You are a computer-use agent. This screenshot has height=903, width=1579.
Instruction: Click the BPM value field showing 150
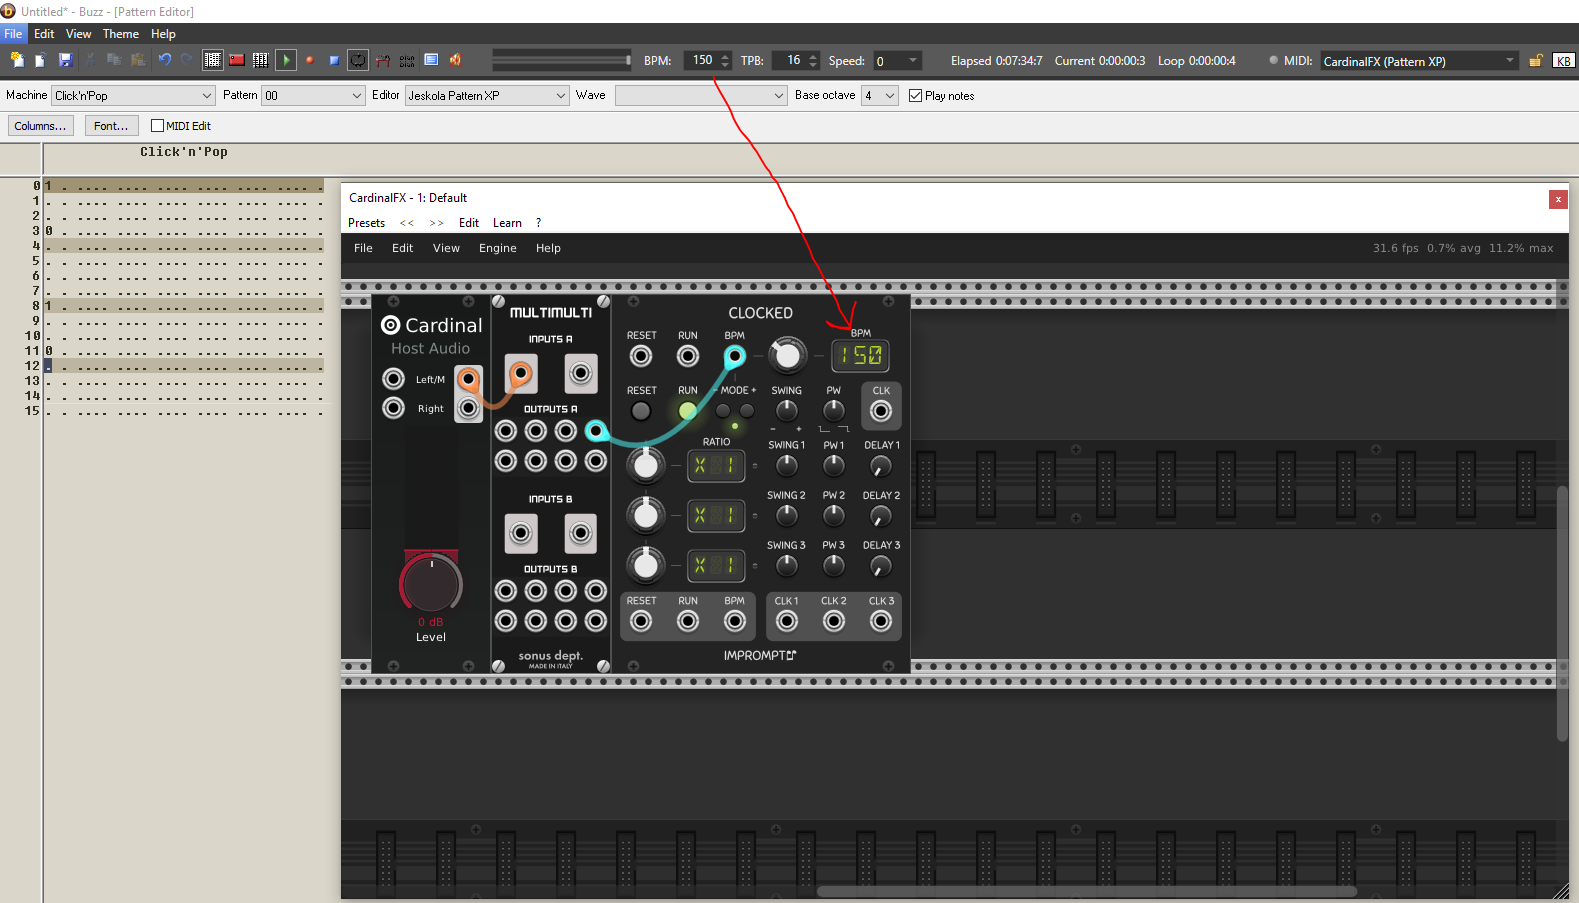pyautogui.click(x=702, y=61)
